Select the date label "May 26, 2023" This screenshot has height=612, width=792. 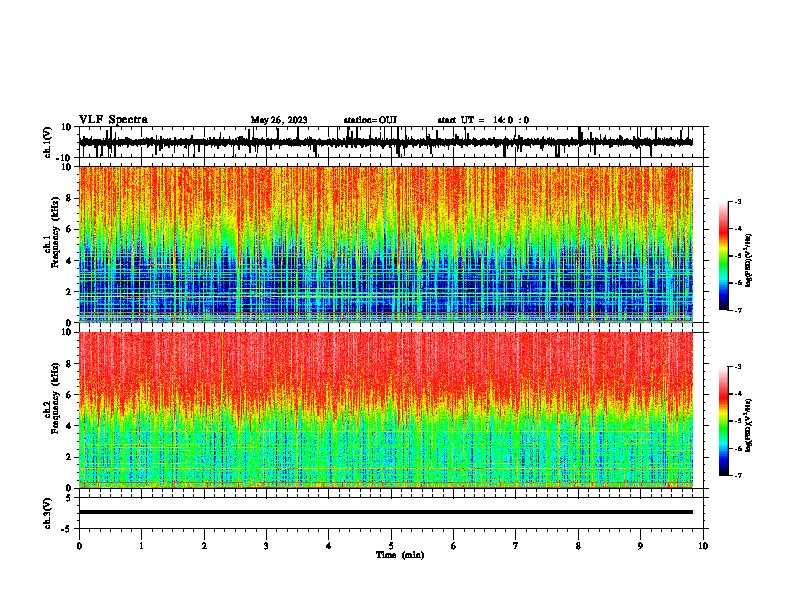[279, 120]
